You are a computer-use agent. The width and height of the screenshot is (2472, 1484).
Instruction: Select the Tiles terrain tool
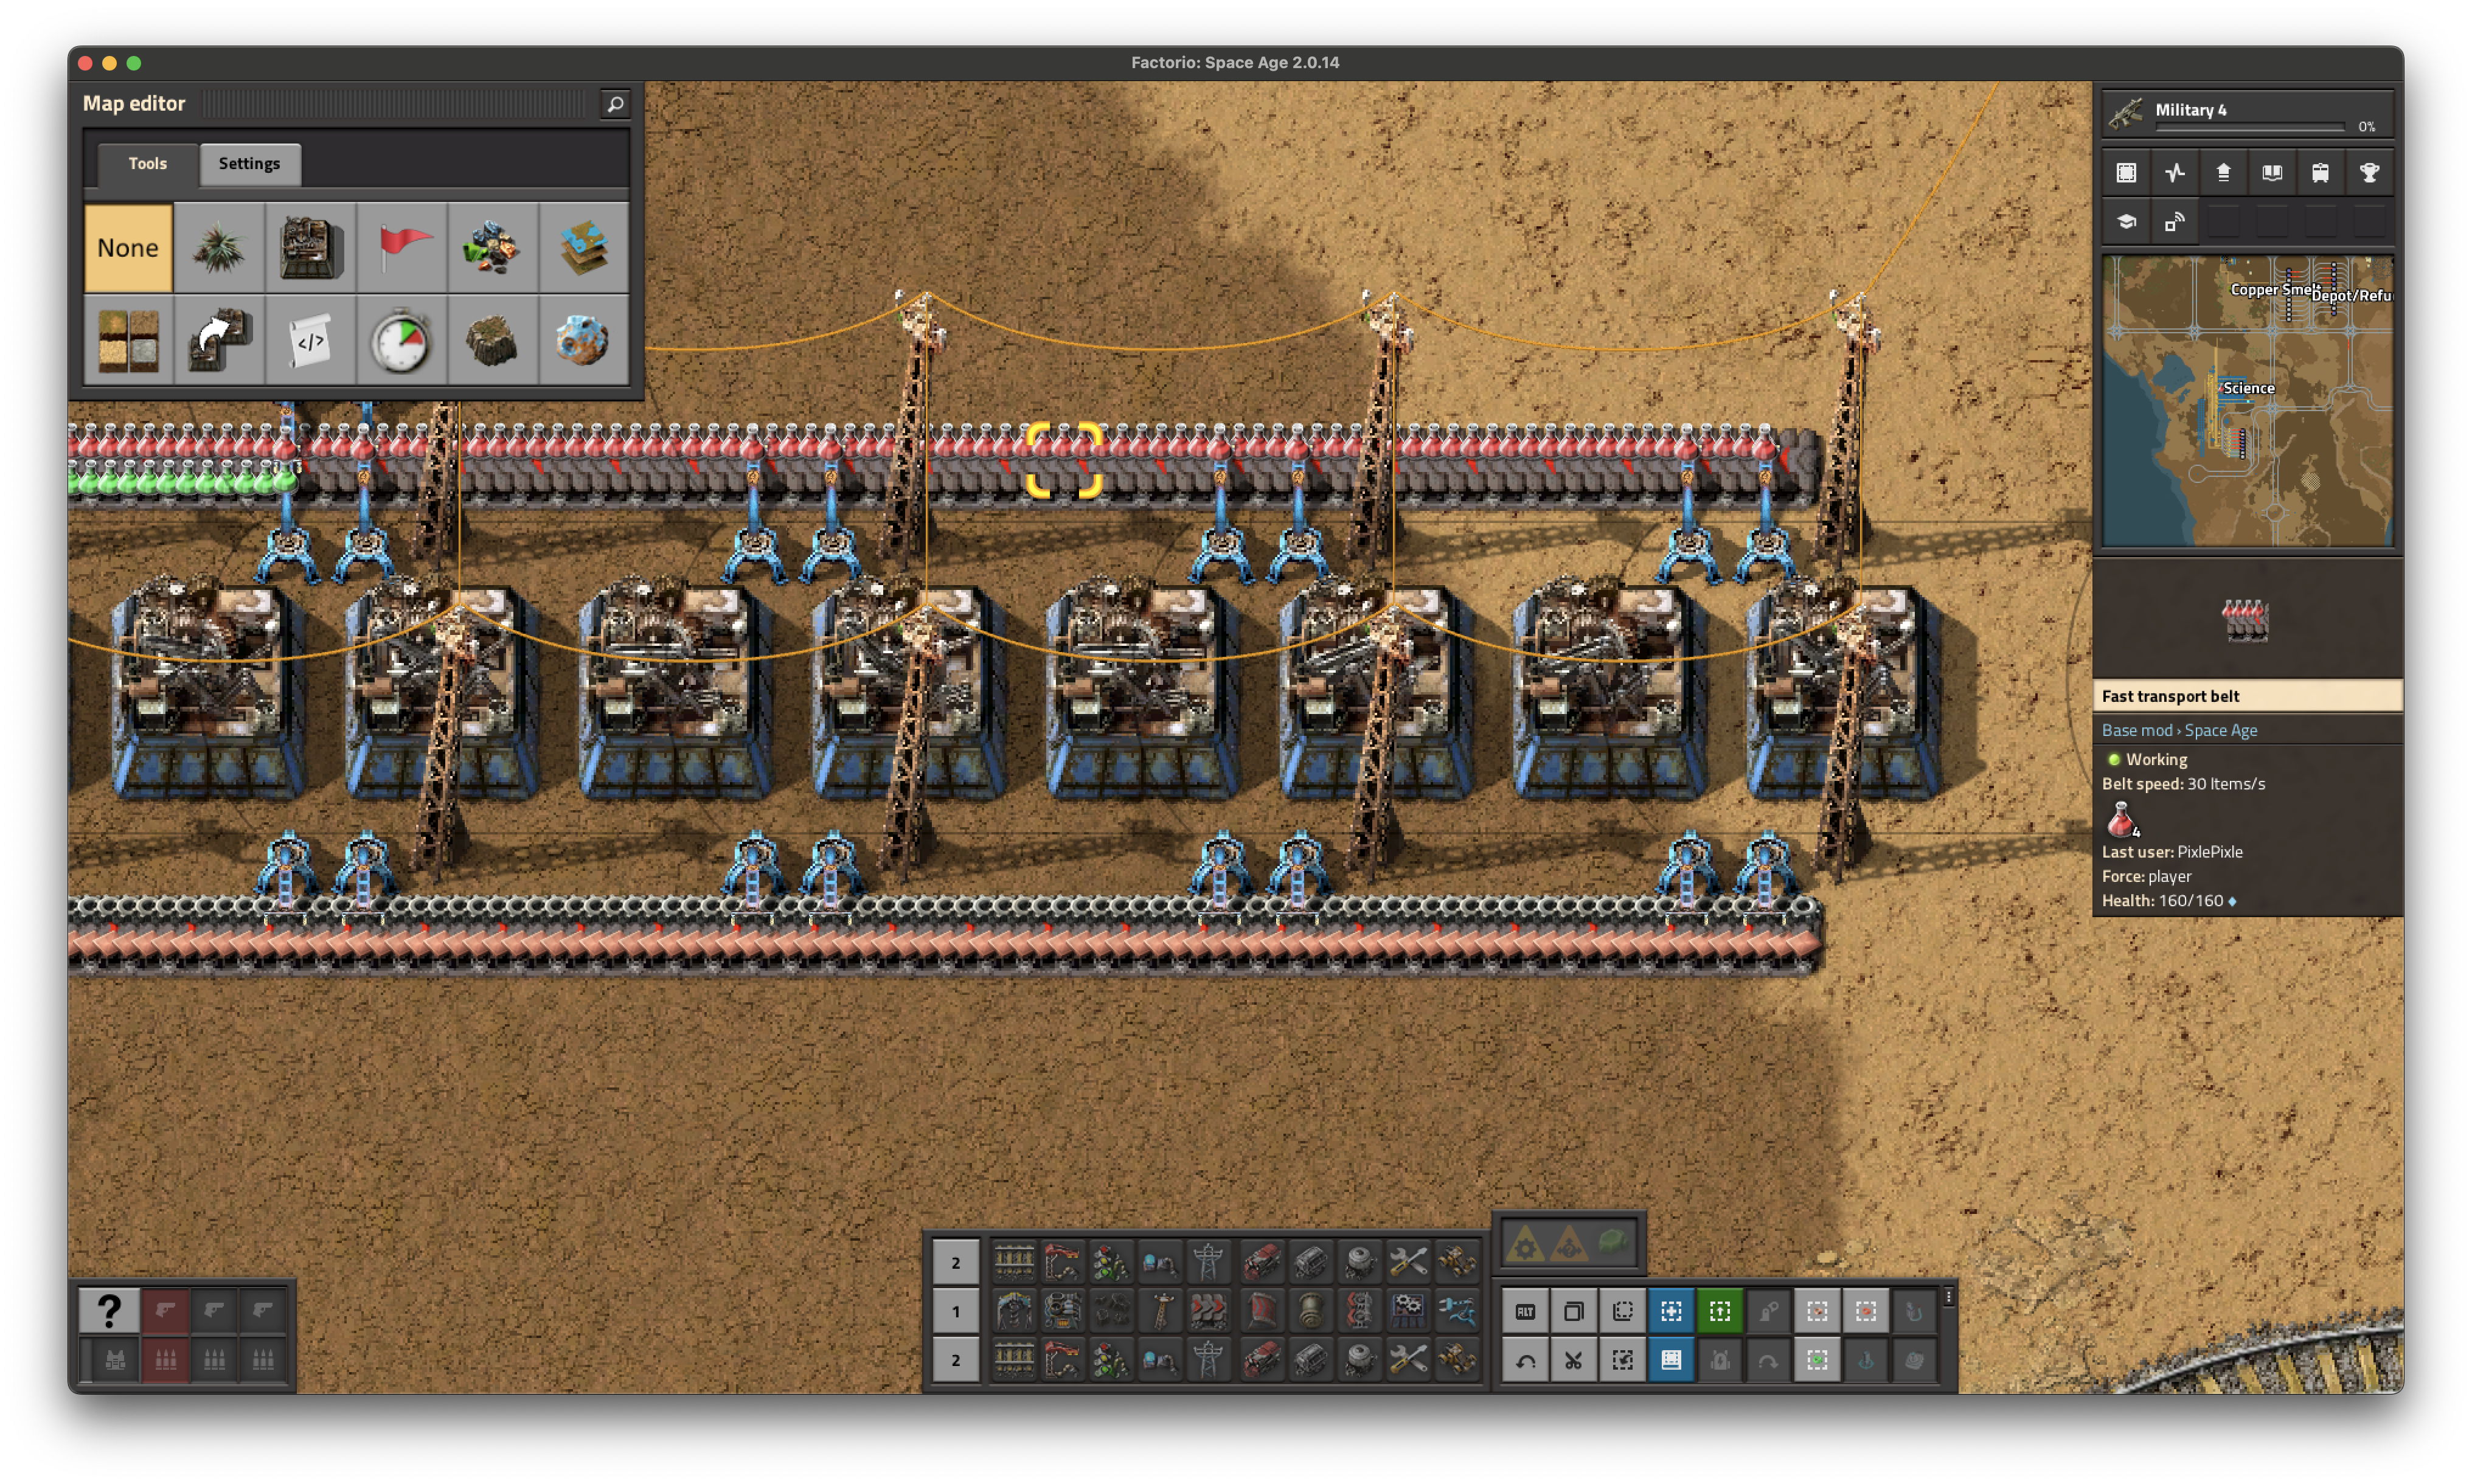[x=128, y=339]
